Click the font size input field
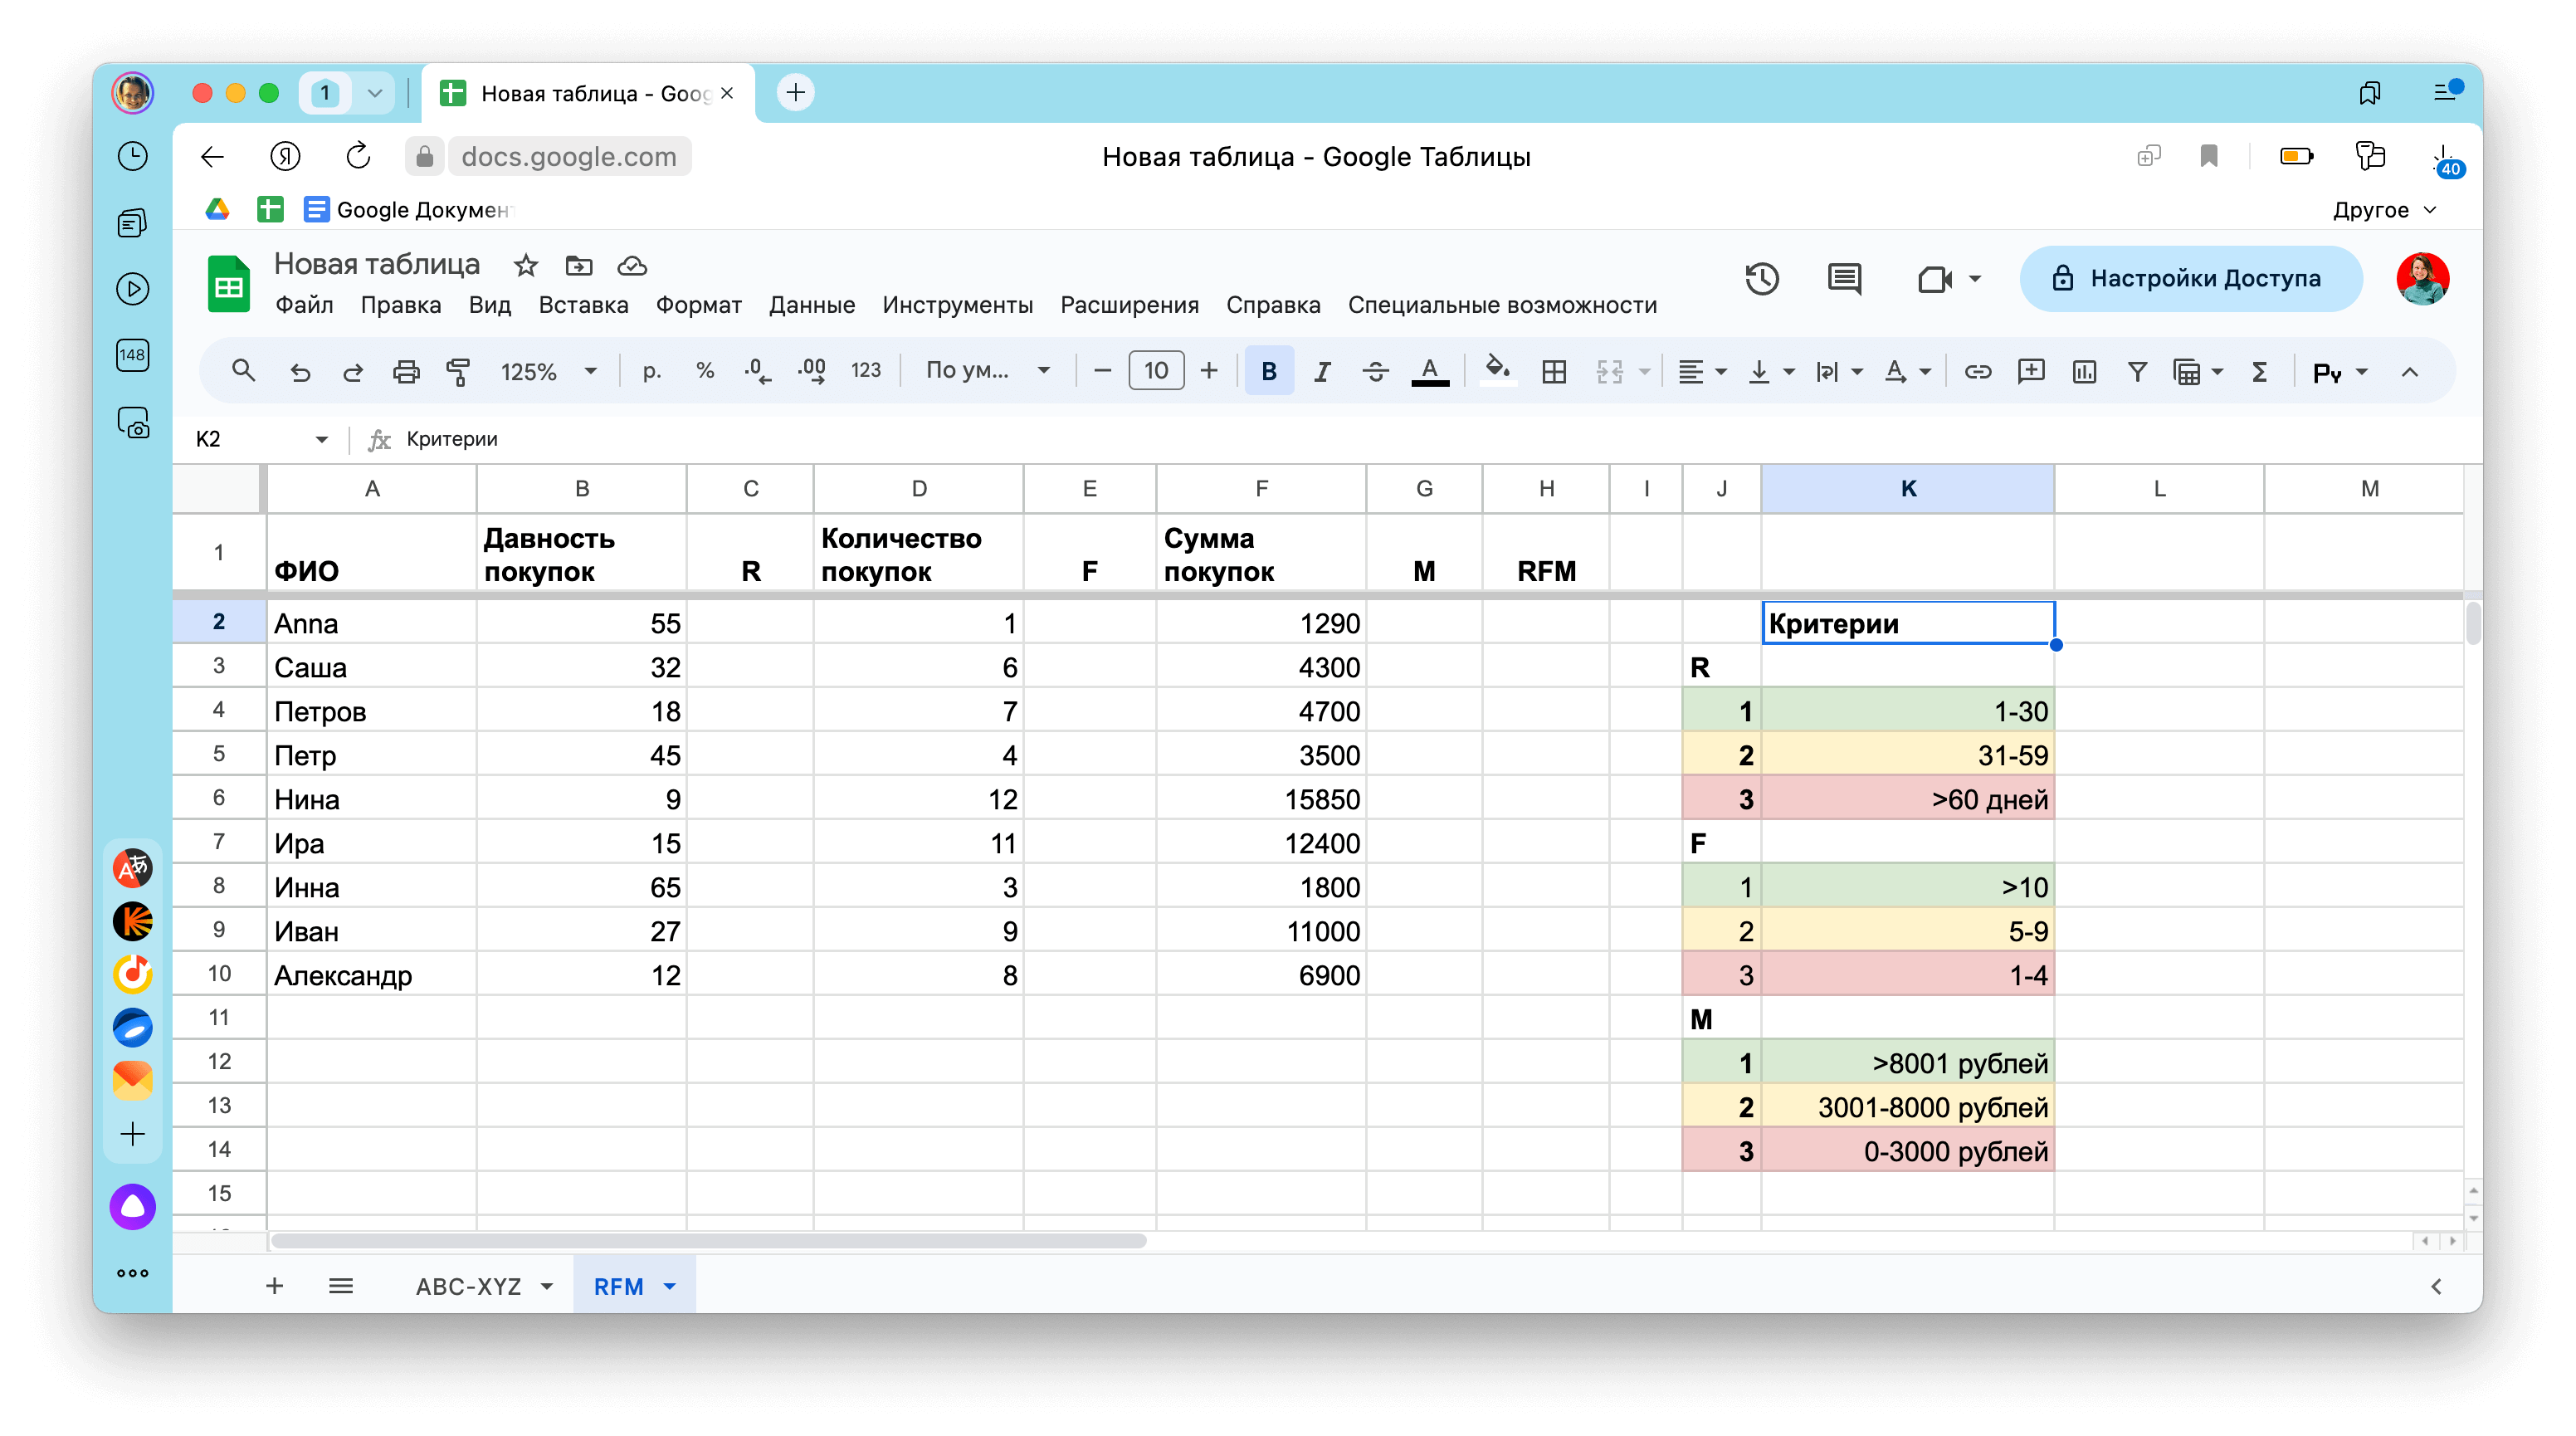The height and width of the screenshot is (1436, 2576). 1155,371
